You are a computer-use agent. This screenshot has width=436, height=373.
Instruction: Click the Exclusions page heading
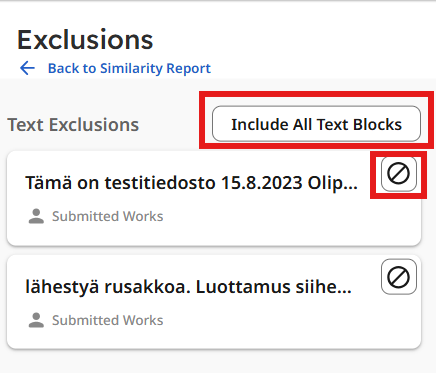click(x=85, y=40)
